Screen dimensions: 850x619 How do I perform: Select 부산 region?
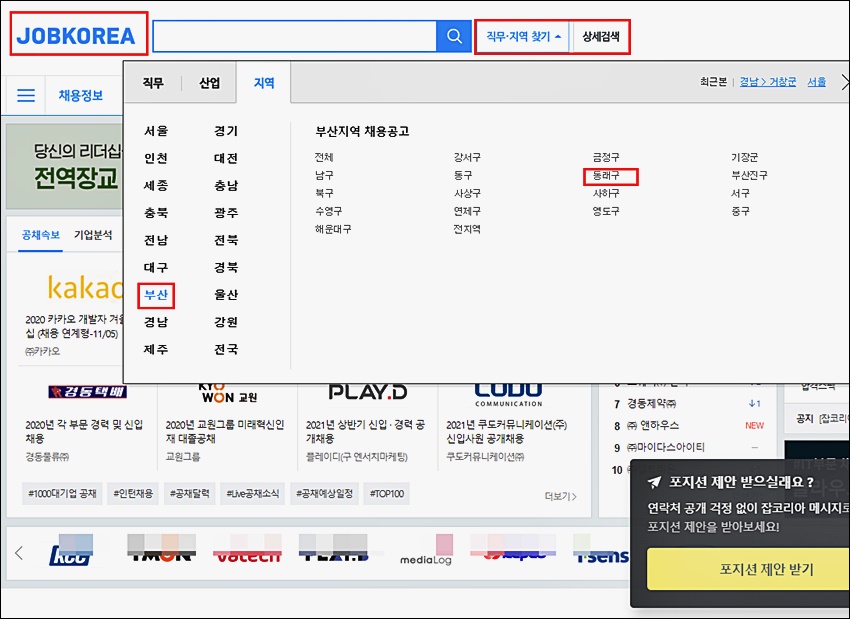click(156, 295)
